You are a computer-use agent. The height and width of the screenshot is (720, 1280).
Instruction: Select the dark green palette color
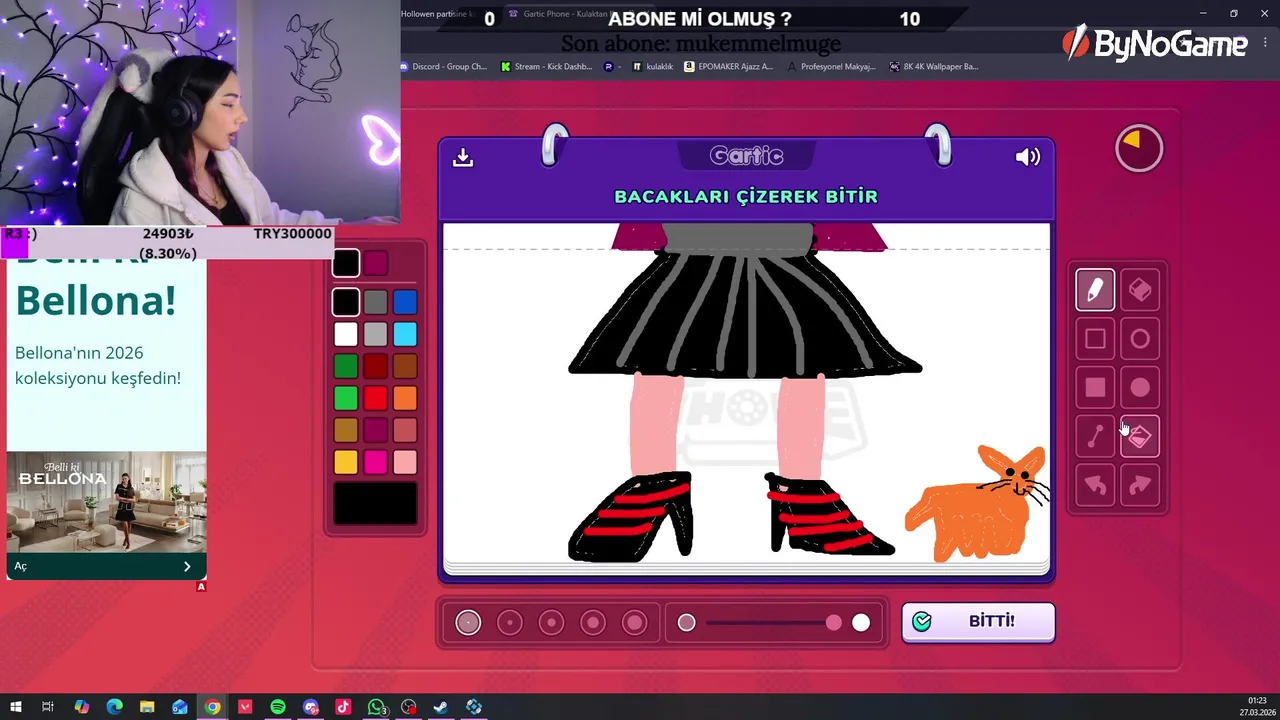click(x=346, y=366)
